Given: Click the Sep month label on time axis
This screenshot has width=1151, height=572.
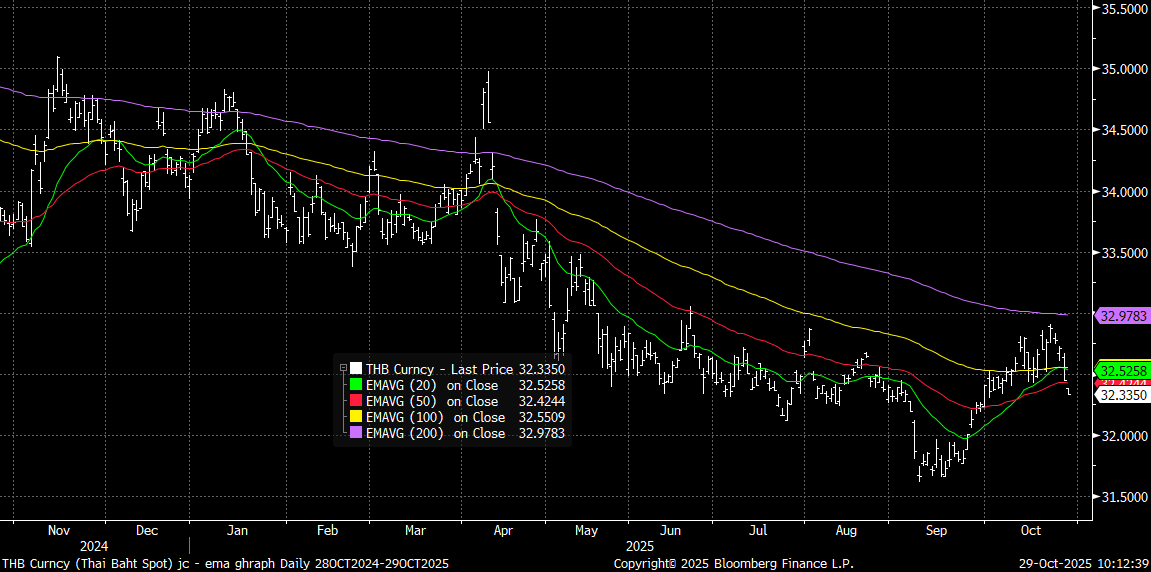Looking at the screenshot, I should point(935,530).
